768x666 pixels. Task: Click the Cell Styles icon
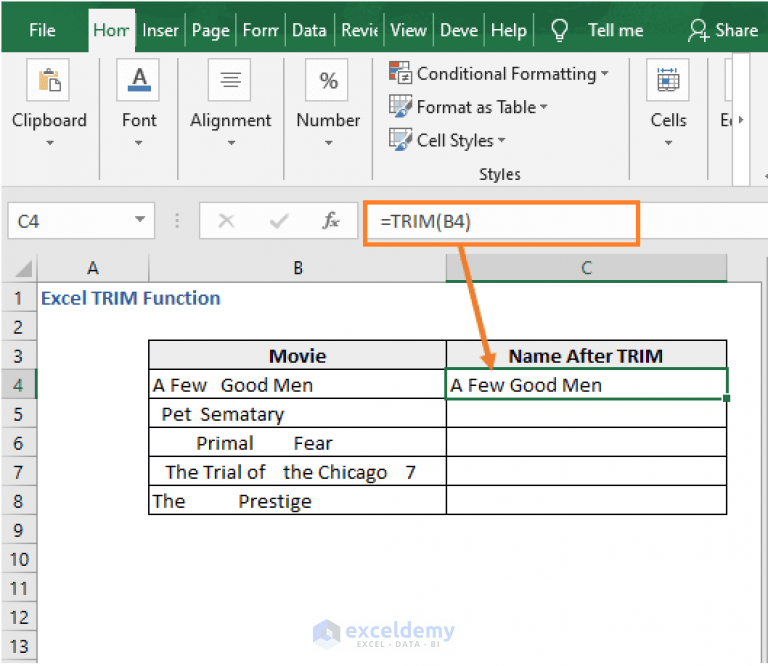point(400,140)
